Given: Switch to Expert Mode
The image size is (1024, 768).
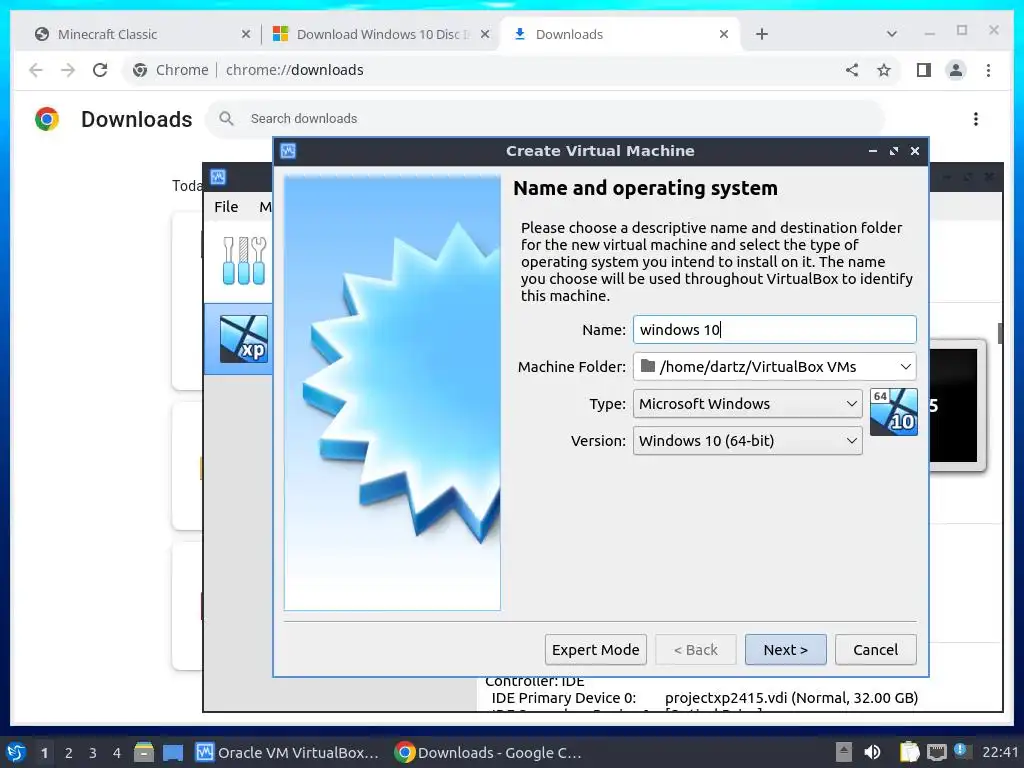Looking at the screenshot, I should tap(596, 650).
